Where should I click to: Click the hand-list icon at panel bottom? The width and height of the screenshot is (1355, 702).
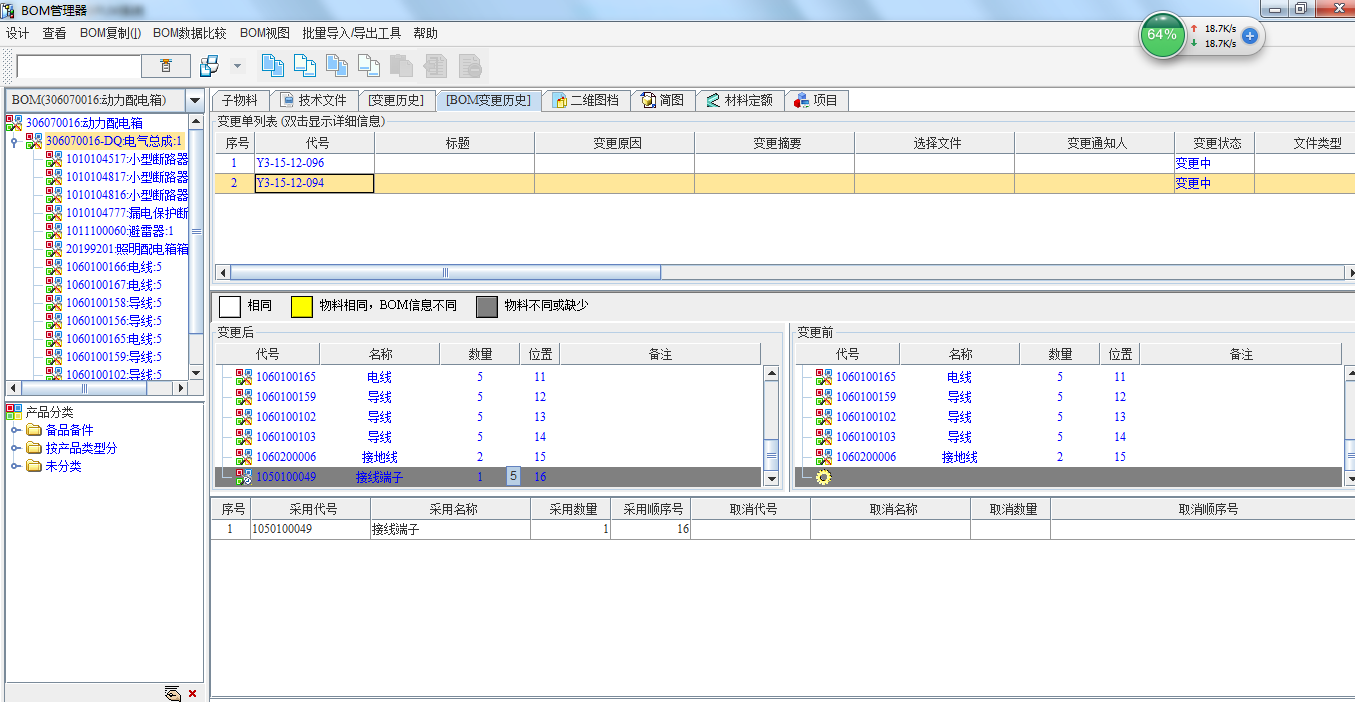point(173,693)
